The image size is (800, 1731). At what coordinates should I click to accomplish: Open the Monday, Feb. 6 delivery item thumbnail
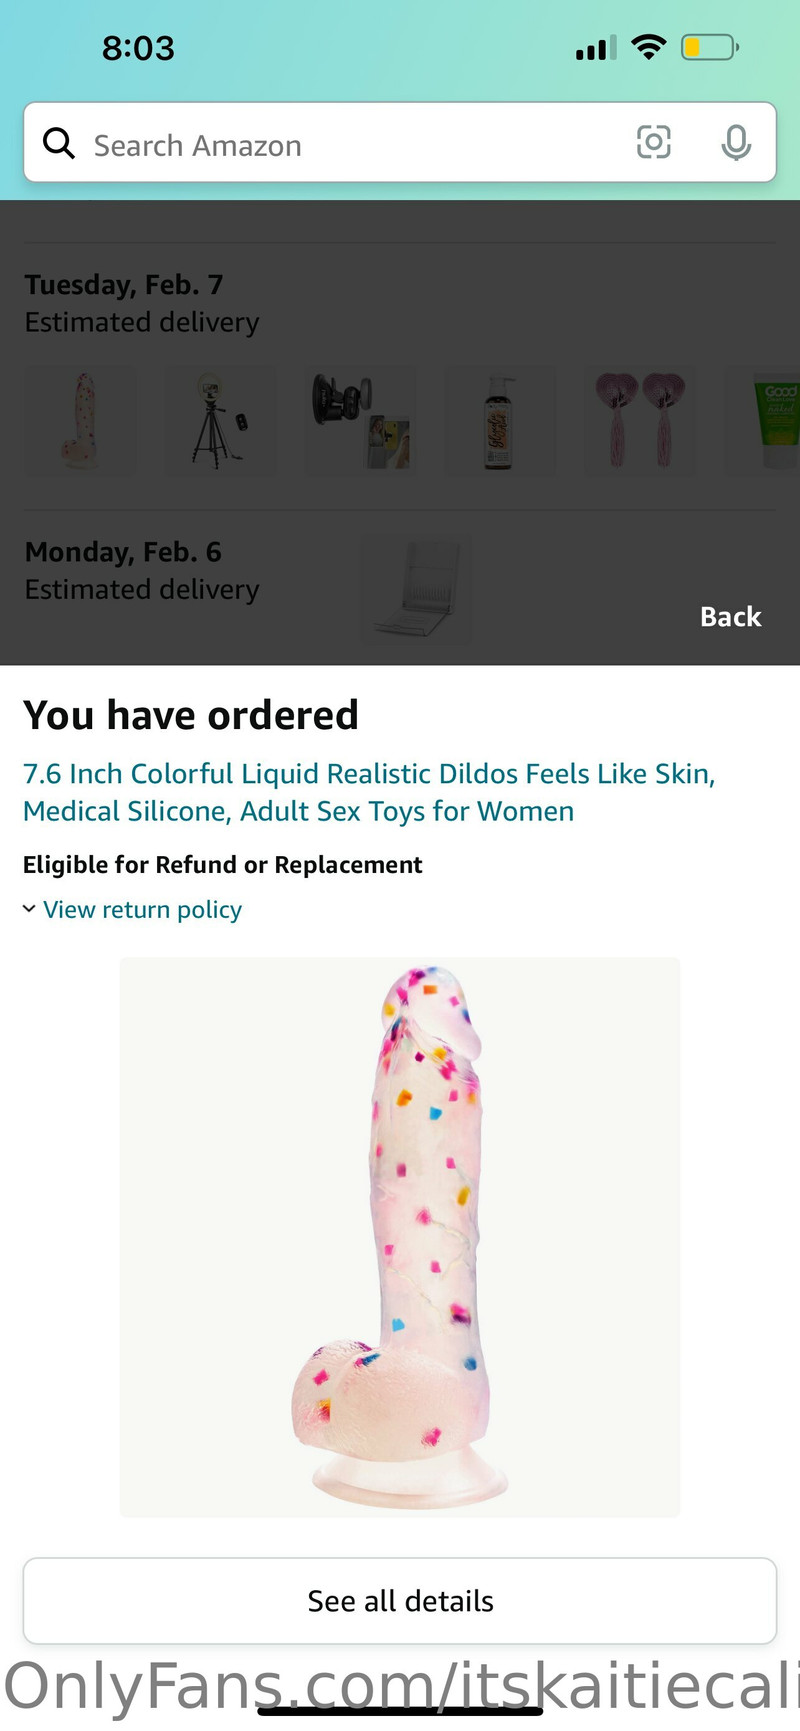(x=415, y=589)
